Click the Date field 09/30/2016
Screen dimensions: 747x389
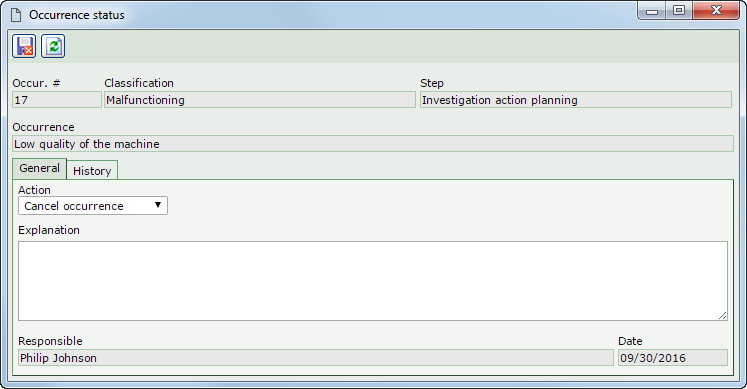tap(673, 358)
